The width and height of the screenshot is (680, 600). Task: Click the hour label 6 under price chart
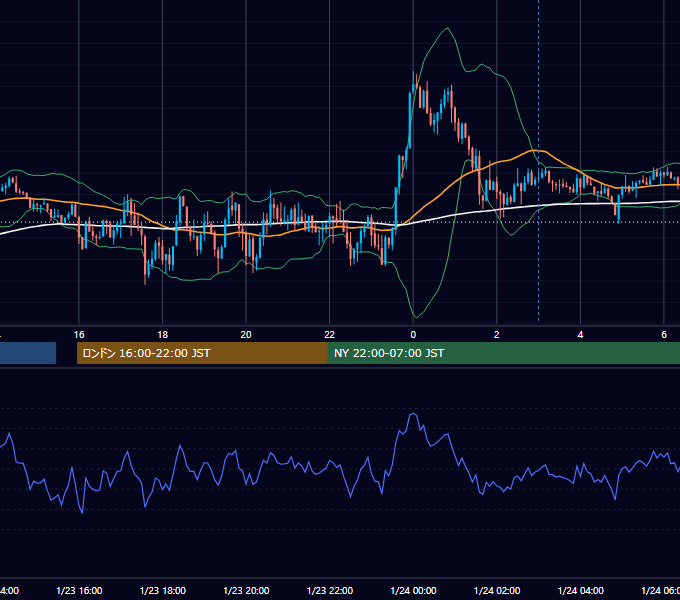664,335
